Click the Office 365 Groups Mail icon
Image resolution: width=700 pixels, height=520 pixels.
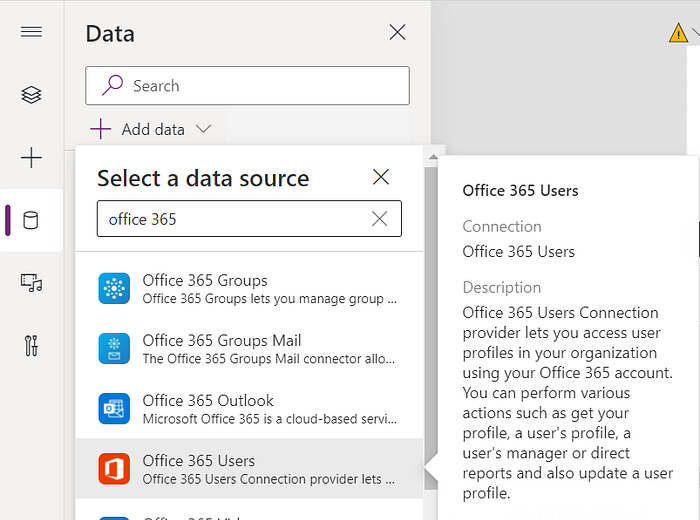[x=114, y=349]
